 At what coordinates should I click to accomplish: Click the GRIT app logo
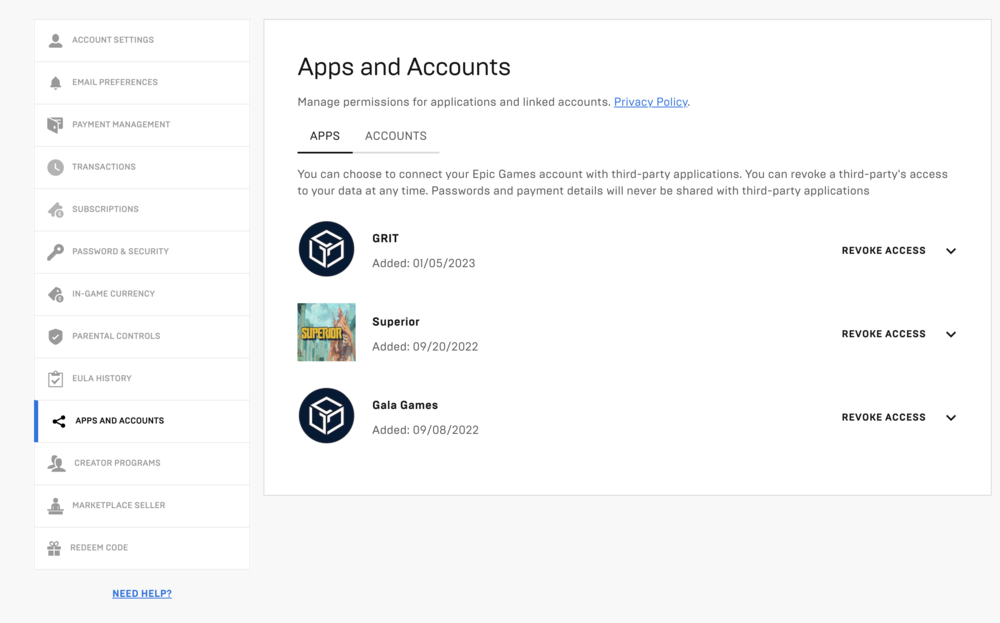[327, 249]
